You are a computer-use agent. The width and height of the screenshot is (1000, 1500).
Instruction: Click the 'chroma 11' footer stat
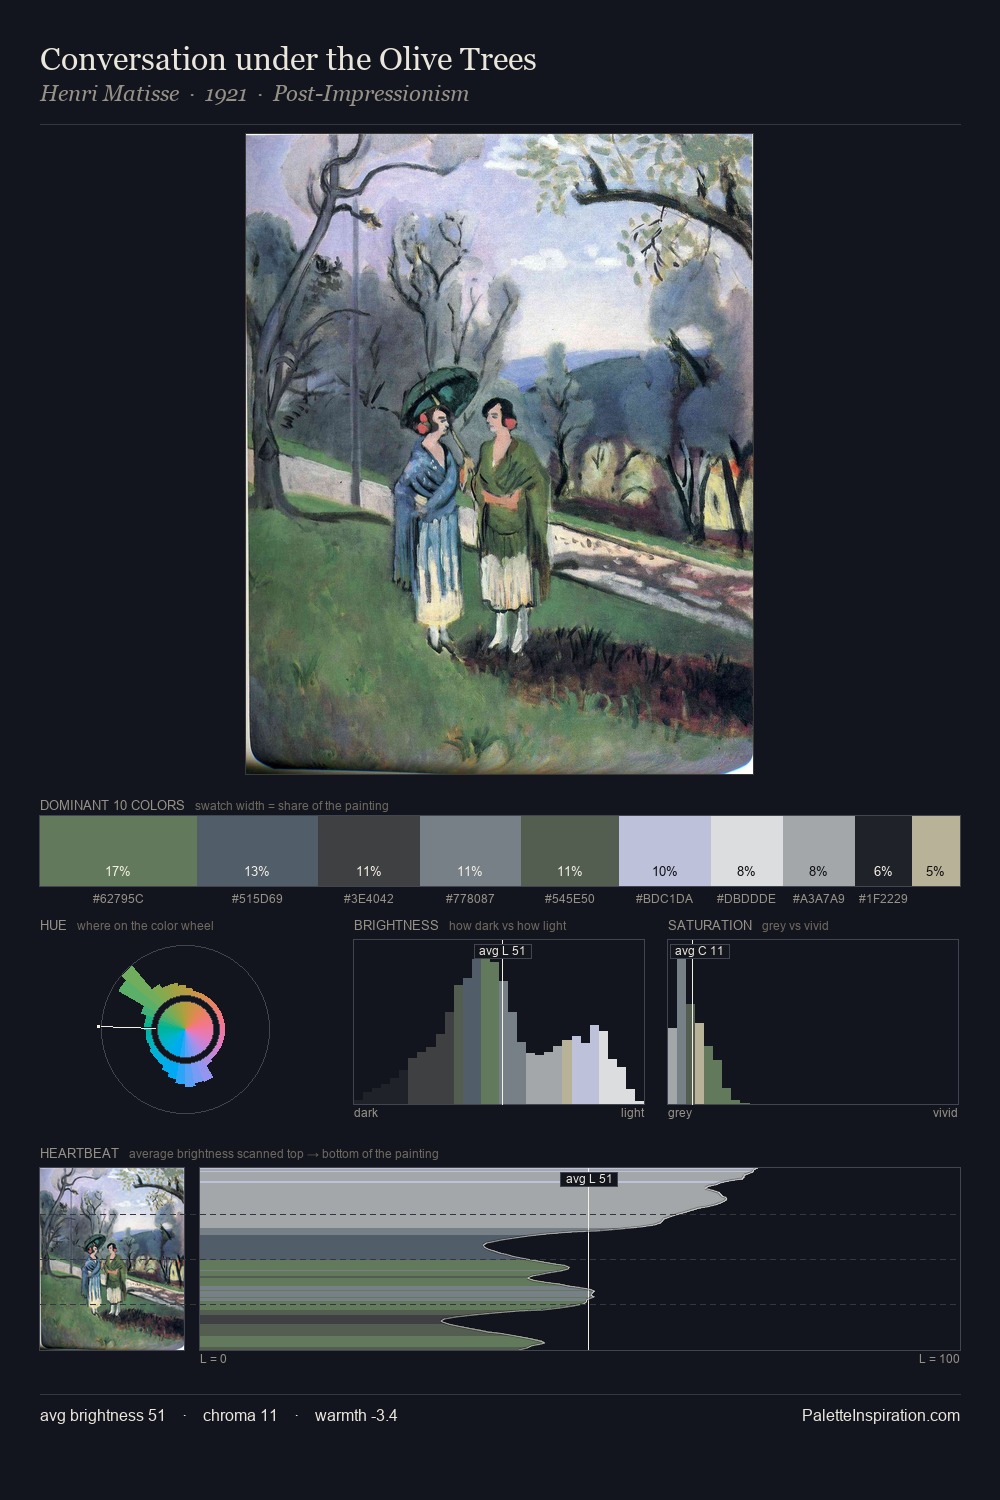tap(240, 1415)
